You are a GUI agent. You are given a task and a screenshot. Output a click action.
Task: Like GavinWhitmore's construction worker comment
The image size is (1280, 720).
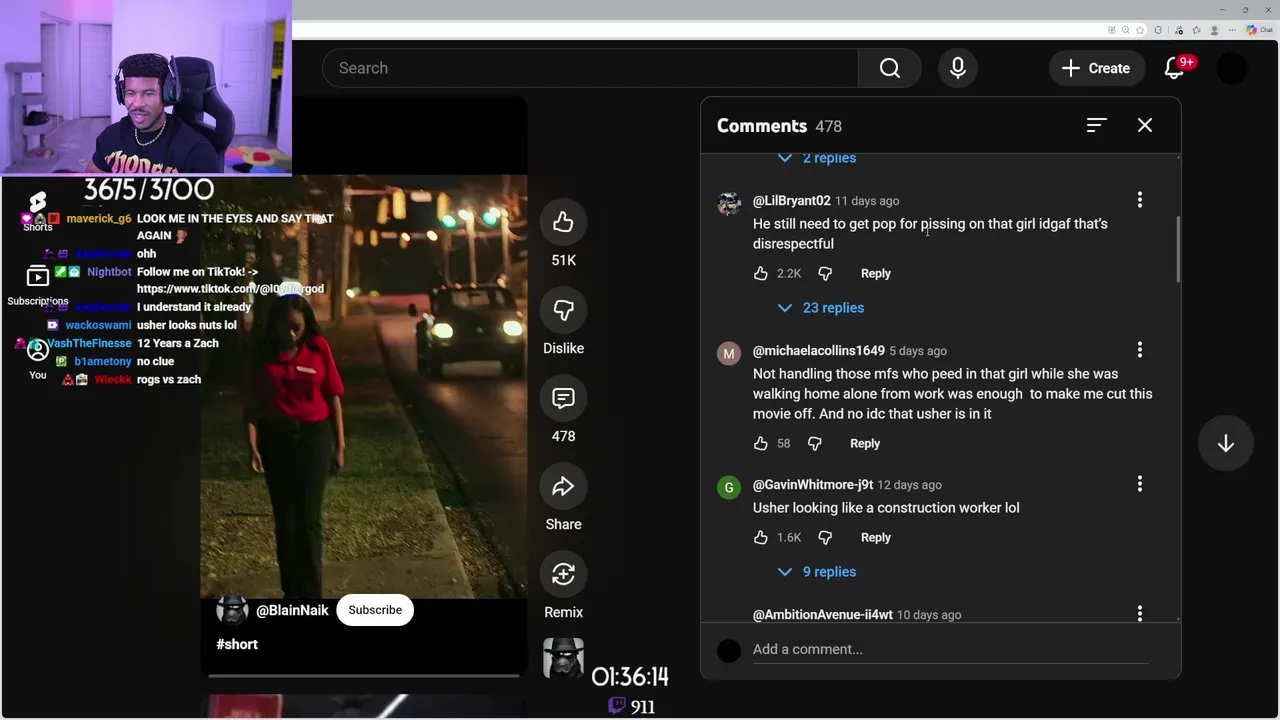point(761,537)
